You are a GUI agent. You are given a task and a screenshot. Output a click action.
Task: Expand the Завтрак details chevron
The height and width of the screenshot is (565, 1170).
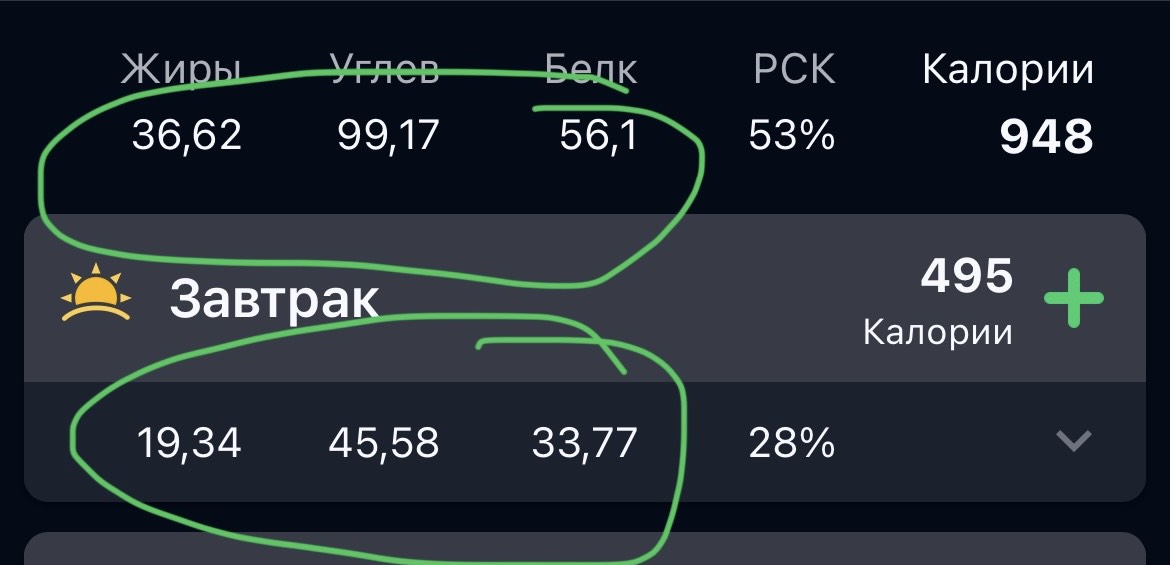1074,441
